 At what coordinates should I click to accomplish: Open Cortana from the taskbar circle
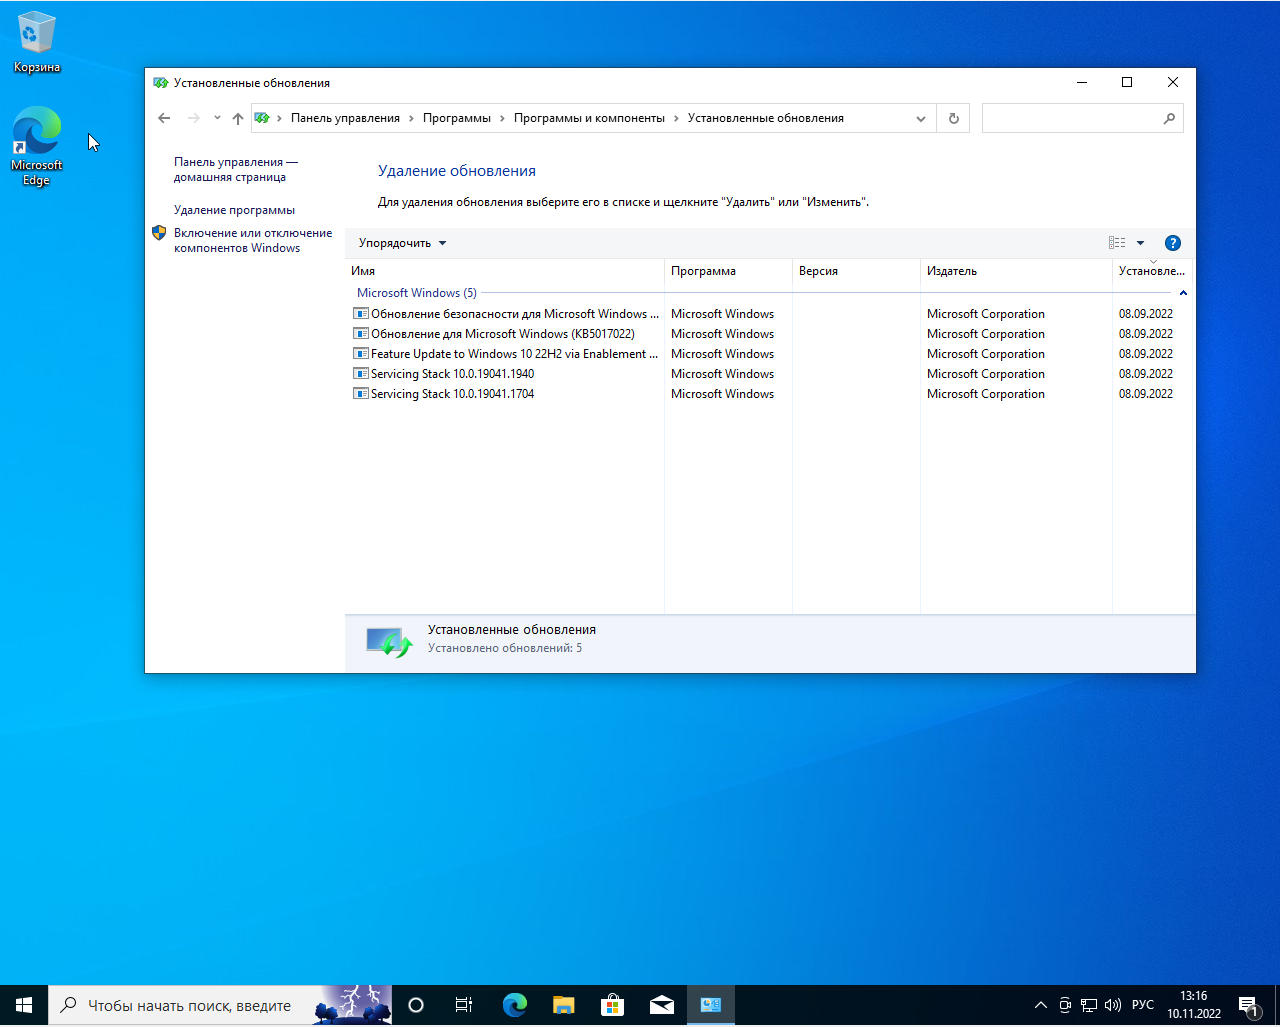click(416, 1006)
